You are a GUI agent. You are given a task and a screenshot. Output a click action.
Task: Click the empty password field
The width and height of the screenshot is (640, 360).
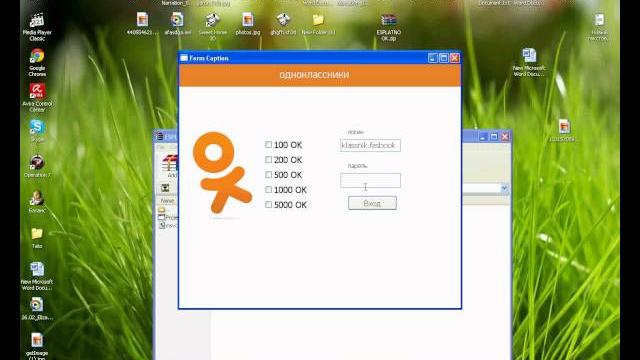click(370, 180)
